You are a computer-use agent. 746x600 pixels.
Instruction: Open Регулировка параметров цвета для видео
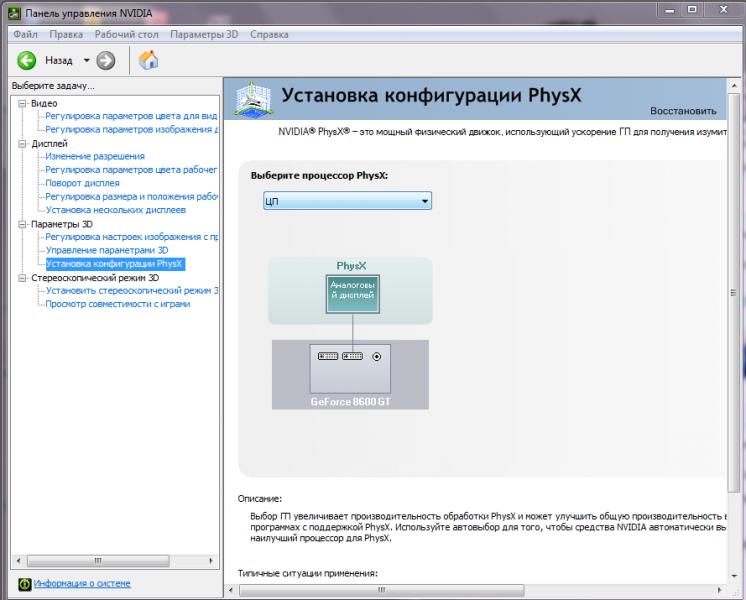click(x=131, y=116)
